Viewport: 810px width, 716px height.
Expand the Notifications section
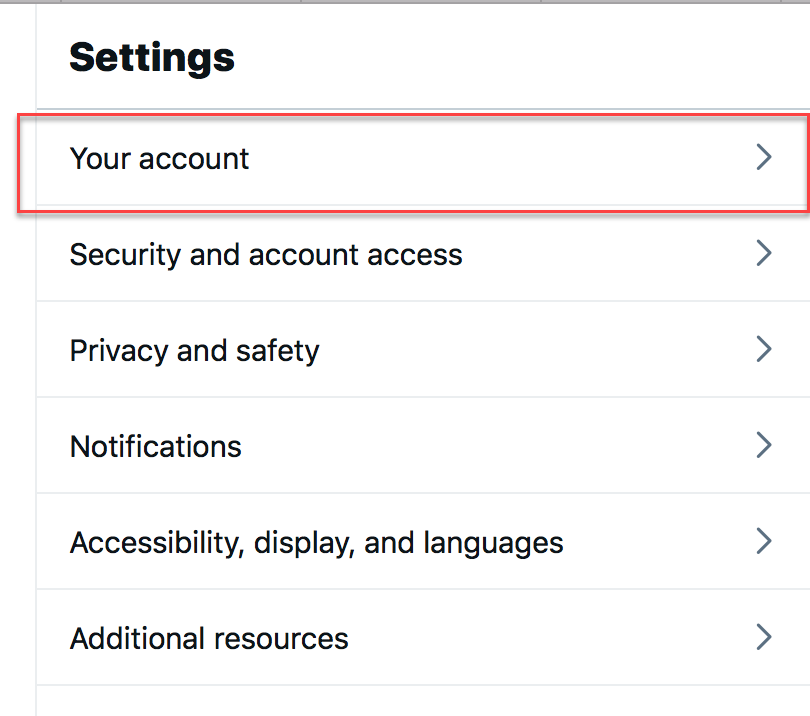tap(400, 446)
